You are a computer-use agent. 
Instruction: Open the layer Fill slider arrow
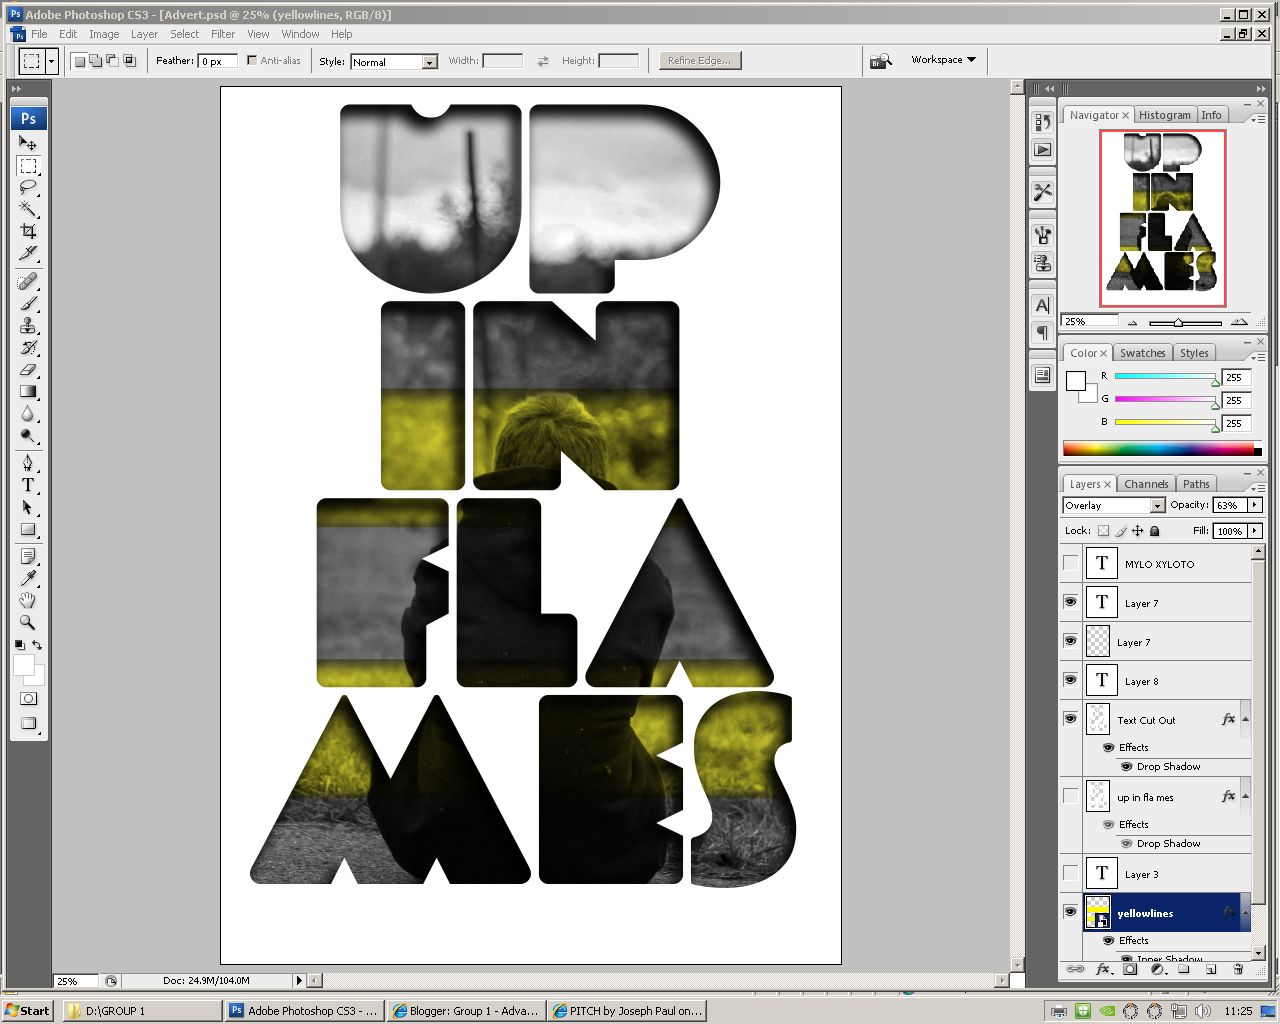(x=1254, y=531)
